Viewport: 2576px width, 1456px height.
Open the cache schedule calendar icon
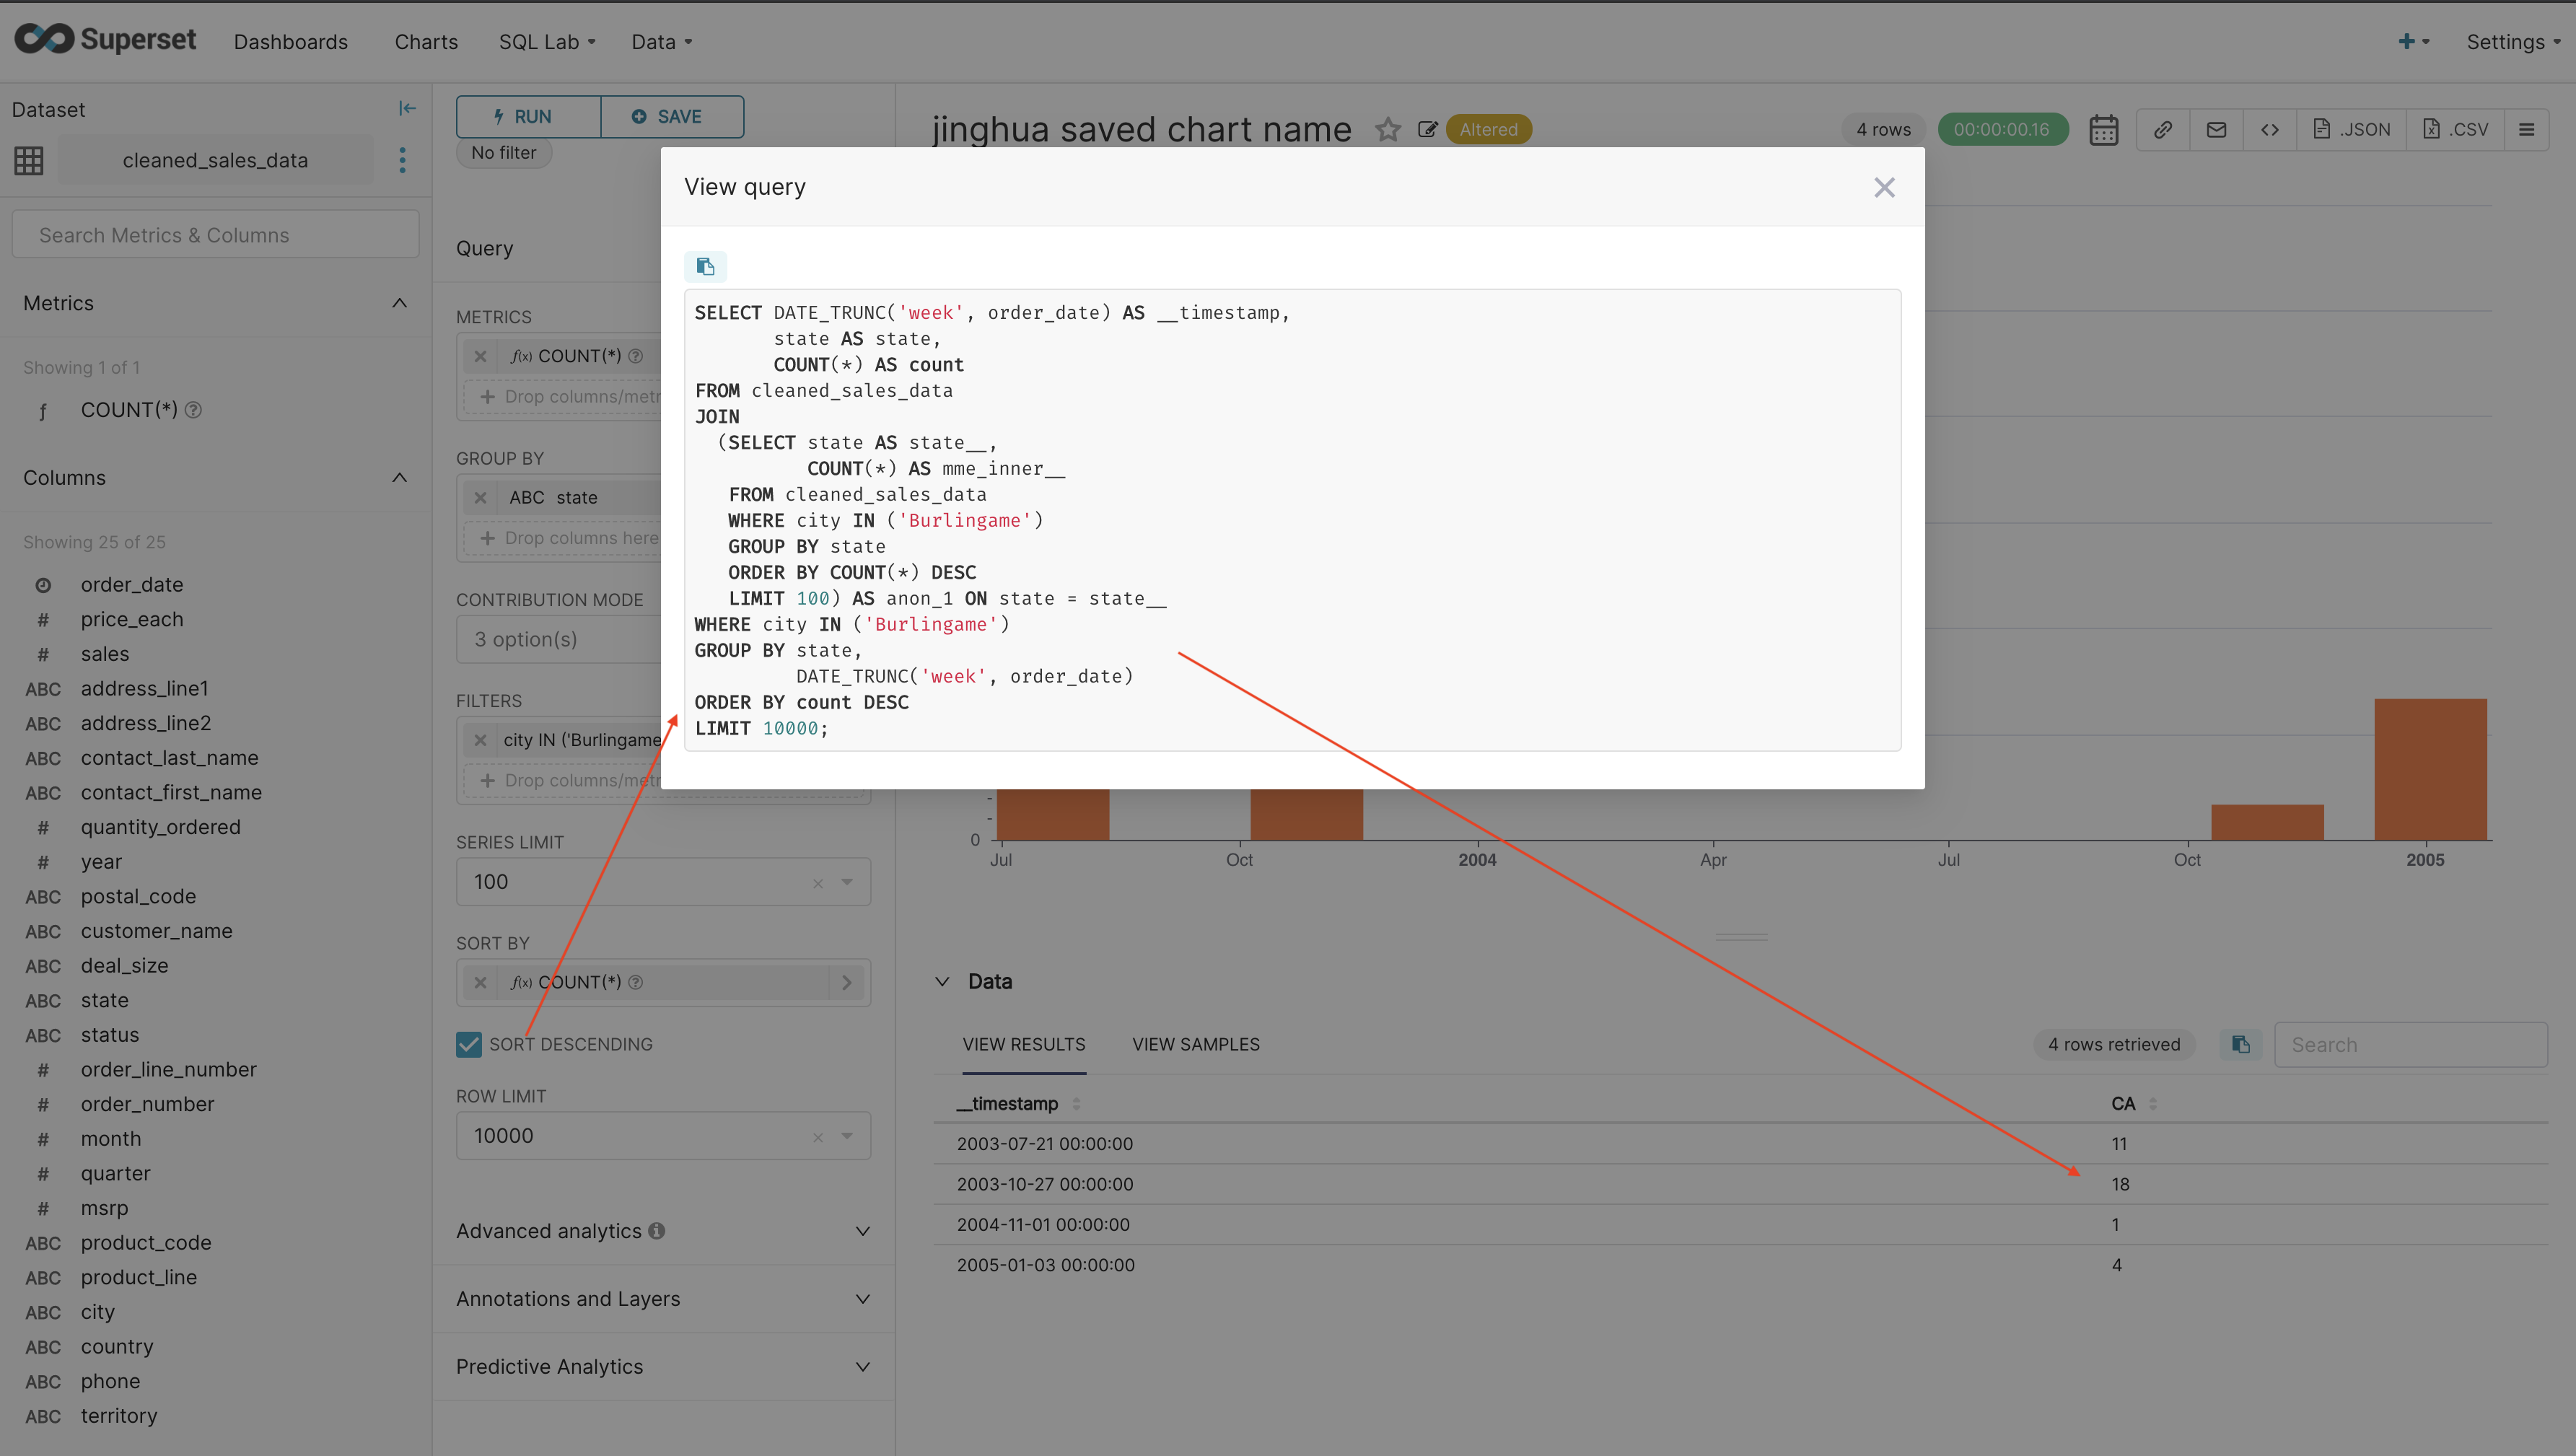point(2104,129)
